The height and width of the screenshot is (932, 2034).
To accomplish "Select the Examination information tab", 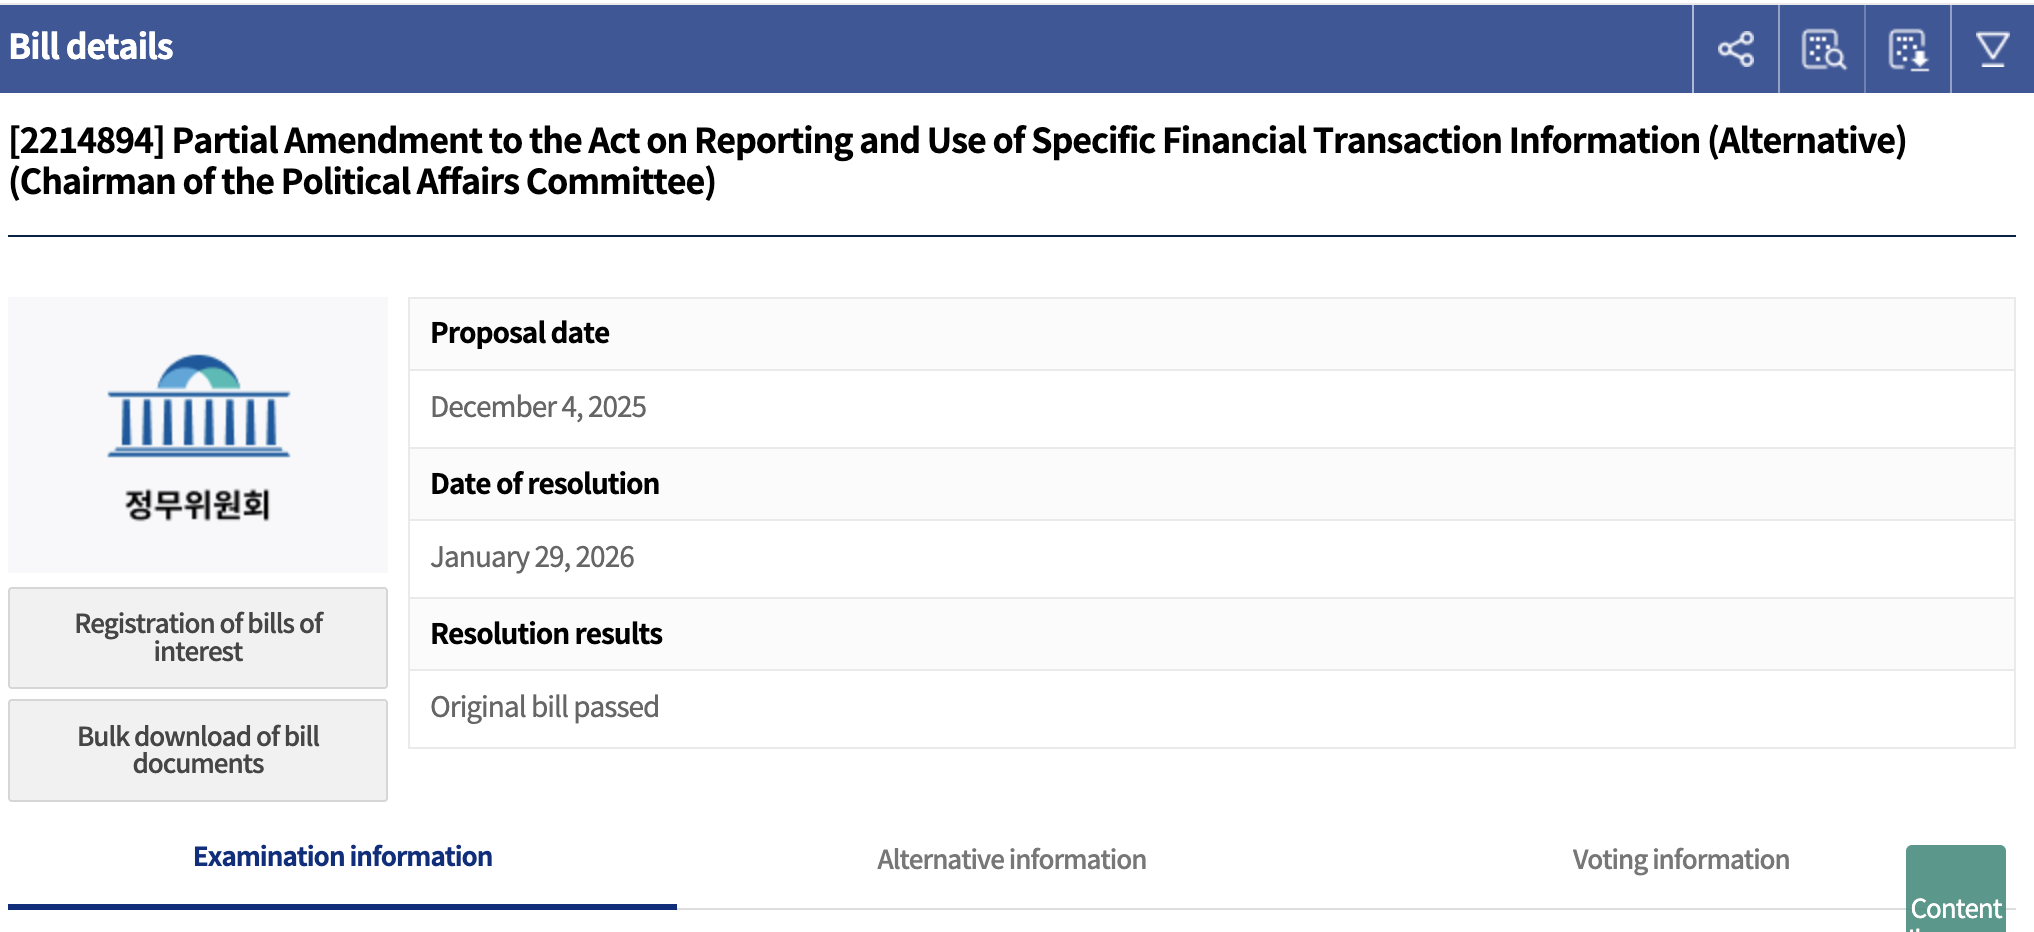I will coord(342,857).
